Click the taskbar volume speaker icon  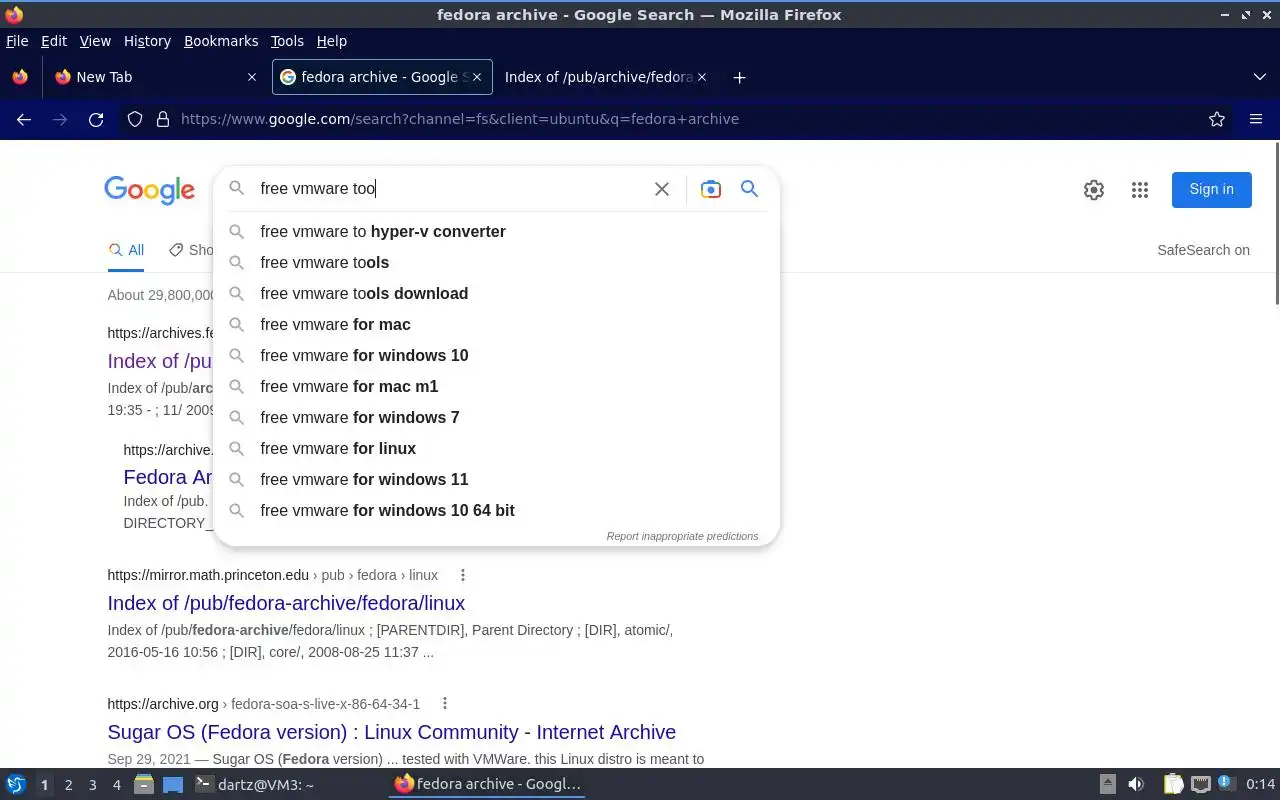pos(1135,784)
